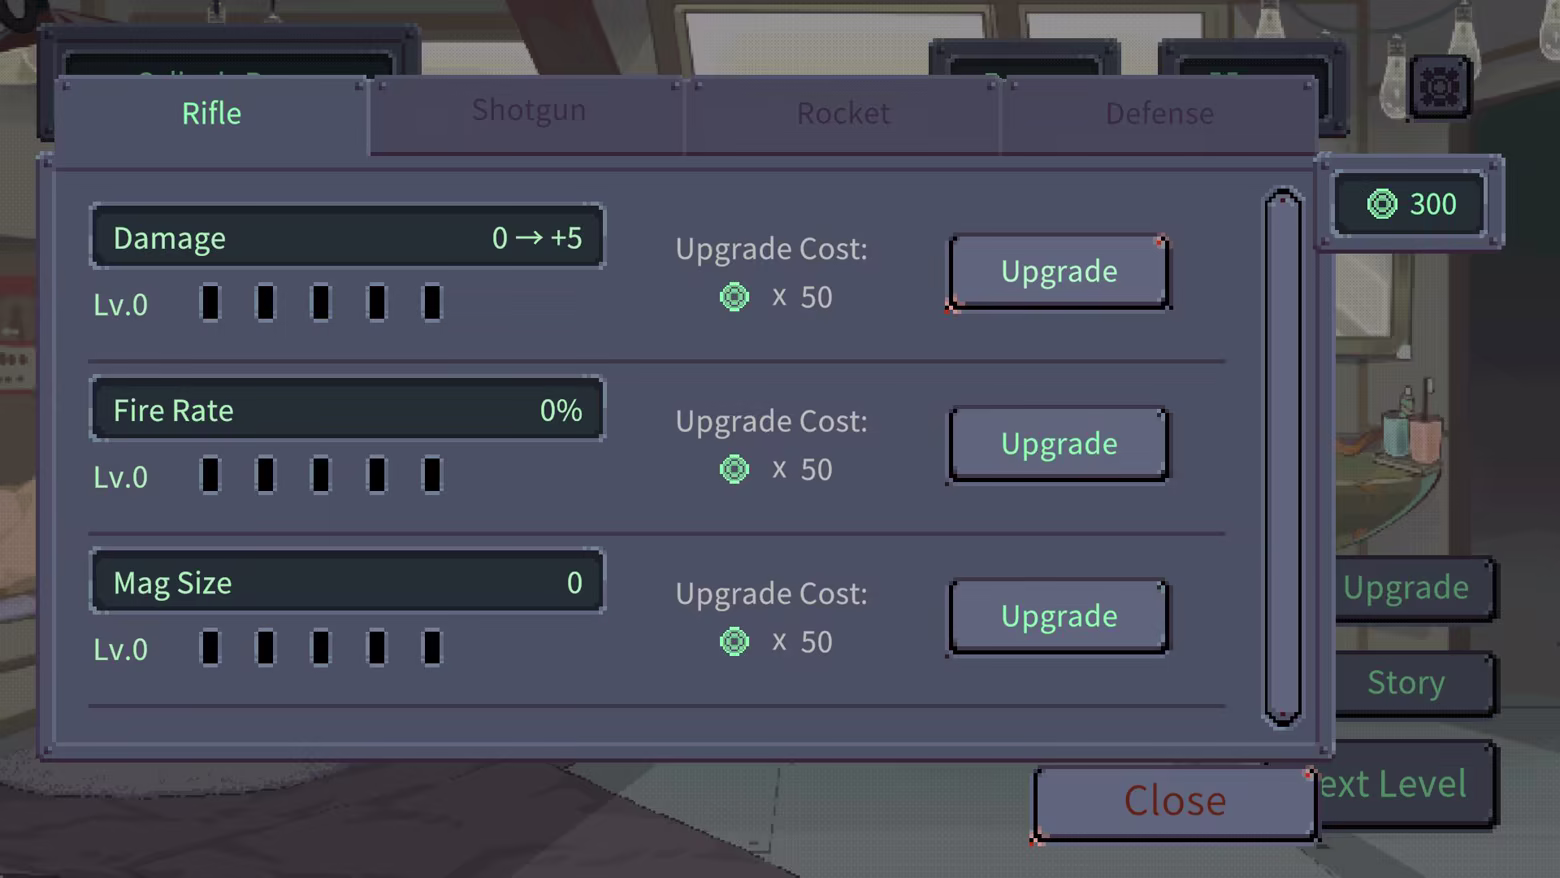
Task: Open settings via the gear icon
Action: click(x=1440, y=87)
